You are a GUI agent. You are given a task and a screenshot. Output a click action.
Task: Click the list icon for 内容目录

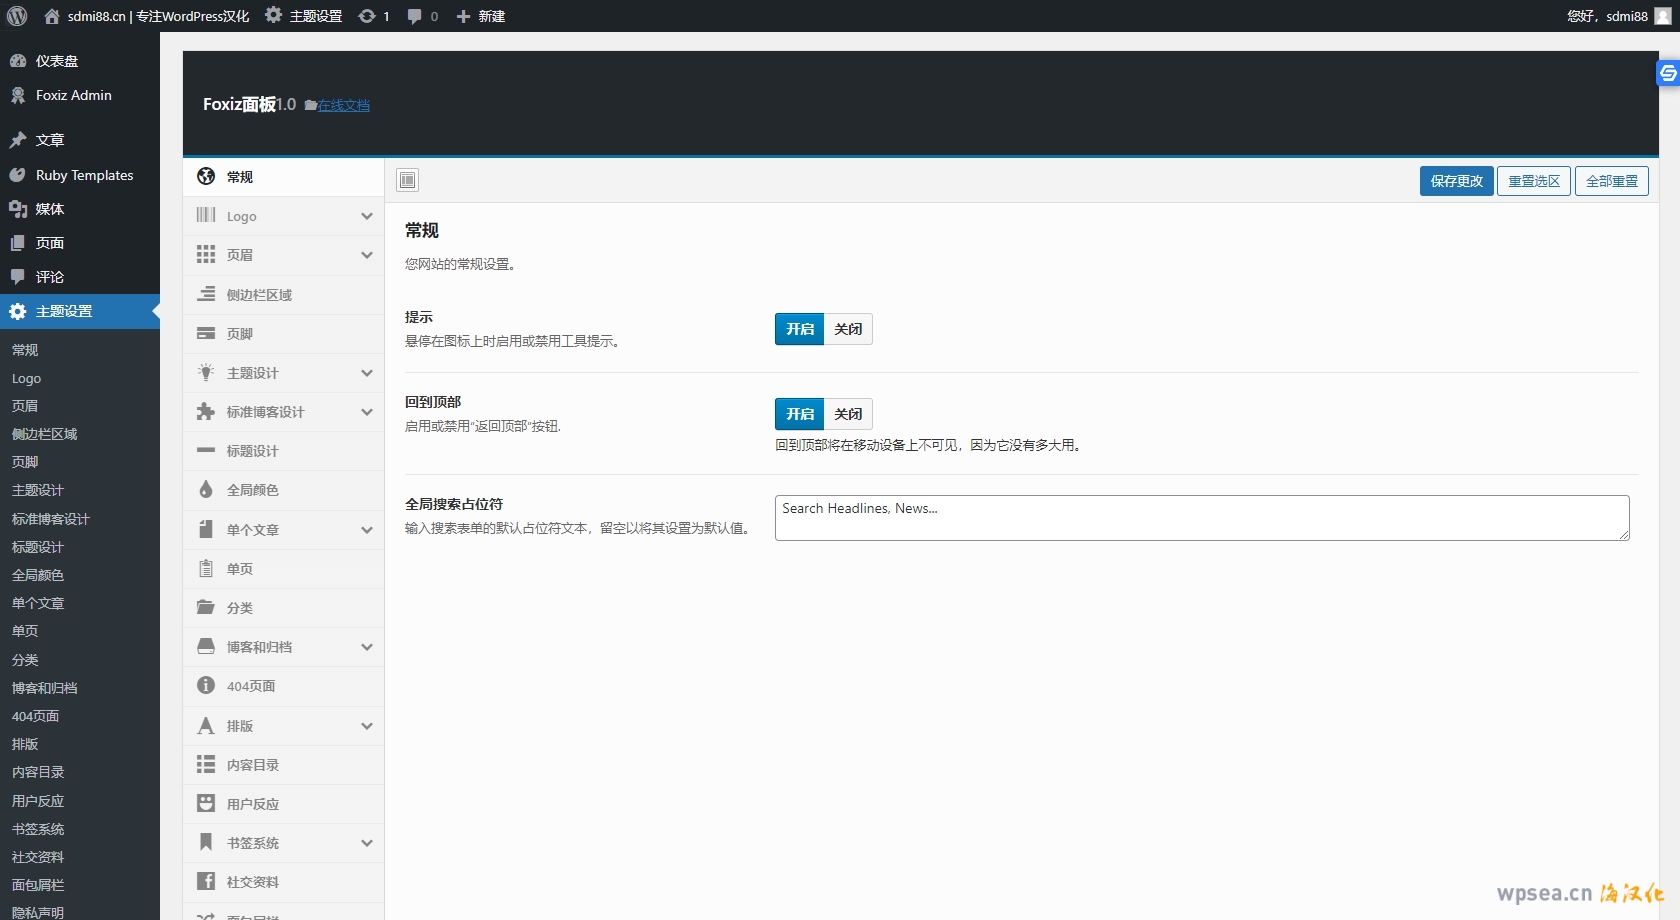(x=206, y=764)
